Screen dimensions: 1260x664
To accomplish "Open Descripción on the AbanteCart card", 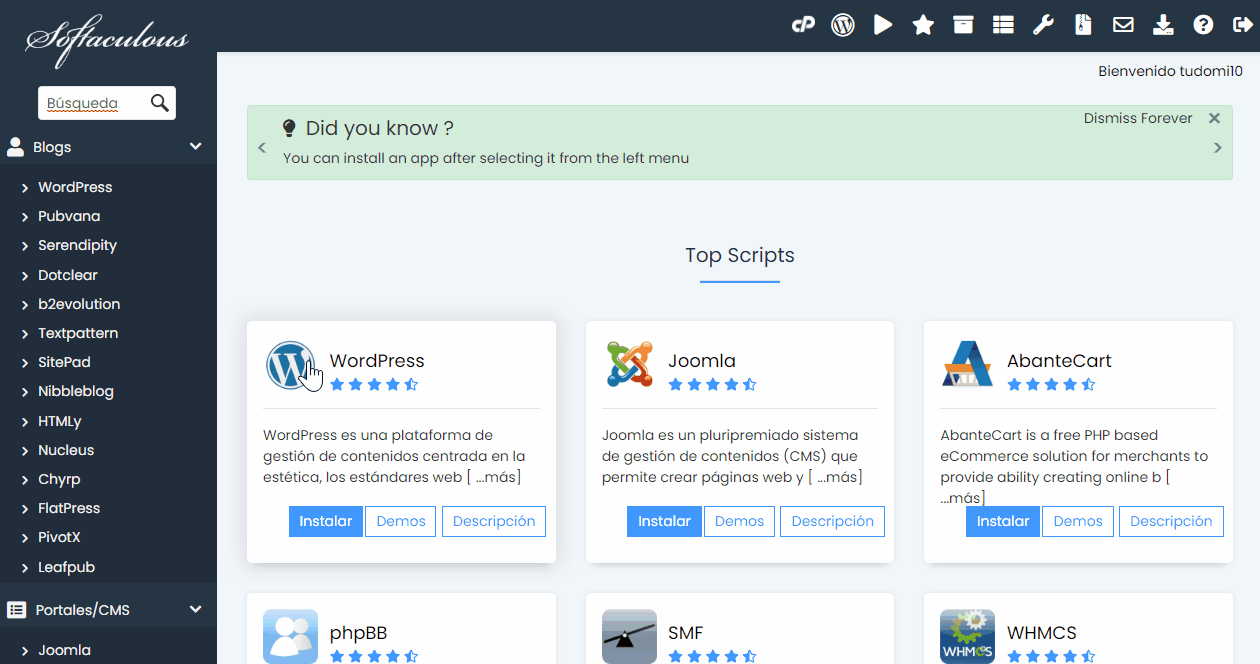I will pos(1171,521).
